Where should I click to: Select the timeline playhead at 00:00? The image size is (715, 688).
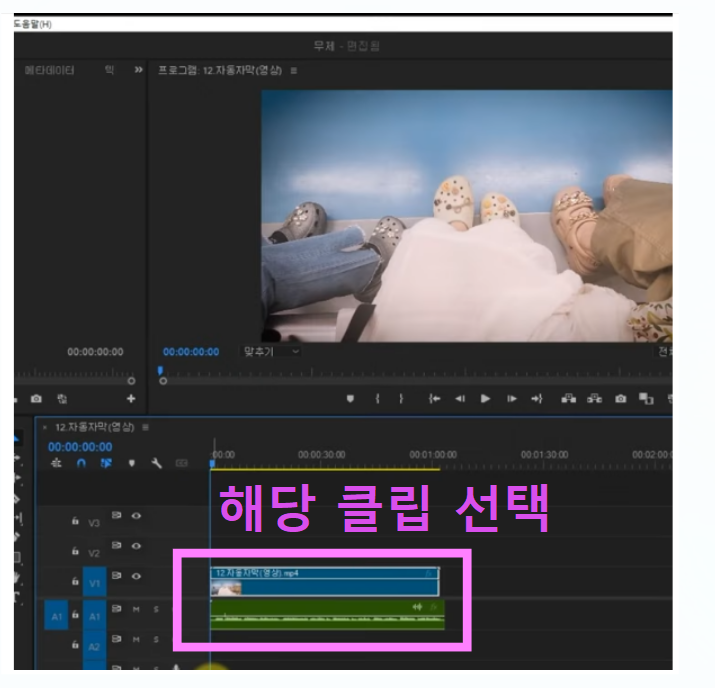coord(212,464)
